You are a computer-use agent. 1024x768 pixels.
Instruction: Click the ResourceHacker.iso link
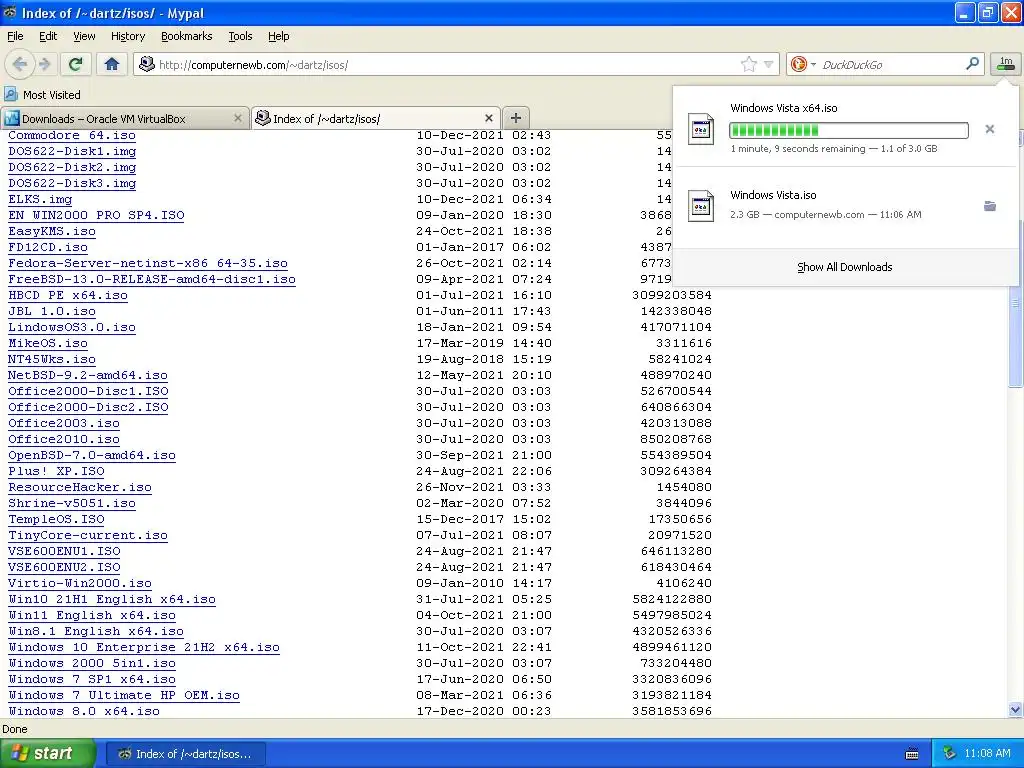point(80,487)
